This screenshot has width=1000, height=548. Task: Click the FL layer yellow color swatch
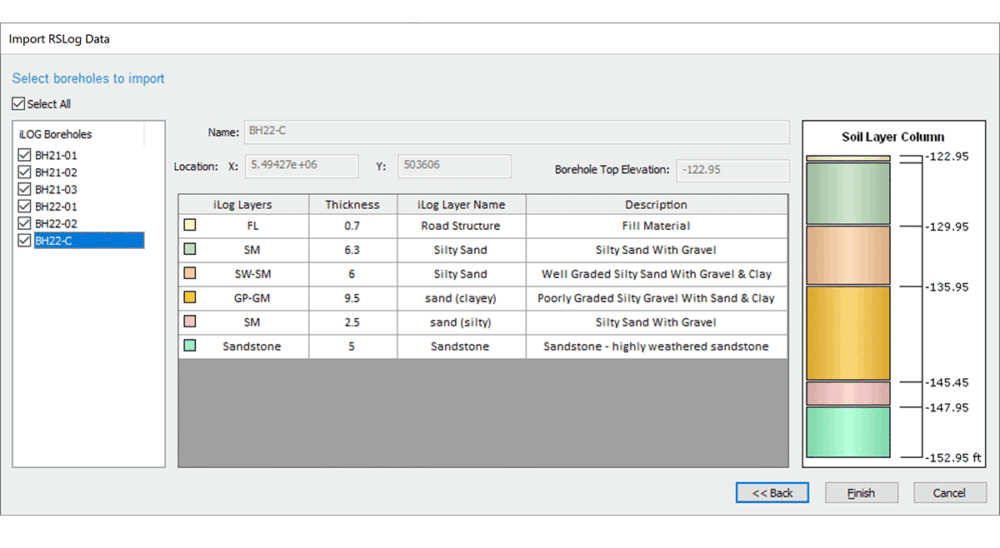click(x=189, y=226)
